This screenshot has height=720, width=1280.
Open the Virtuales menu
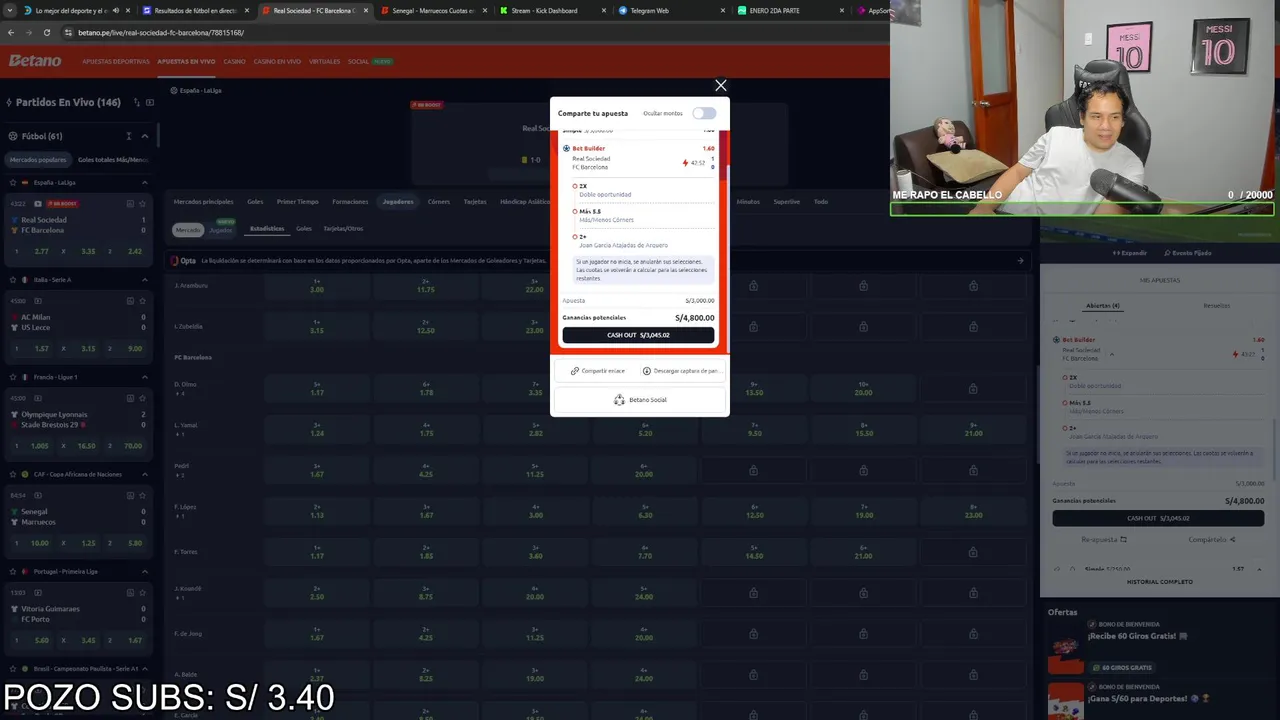tap(324, 61)
